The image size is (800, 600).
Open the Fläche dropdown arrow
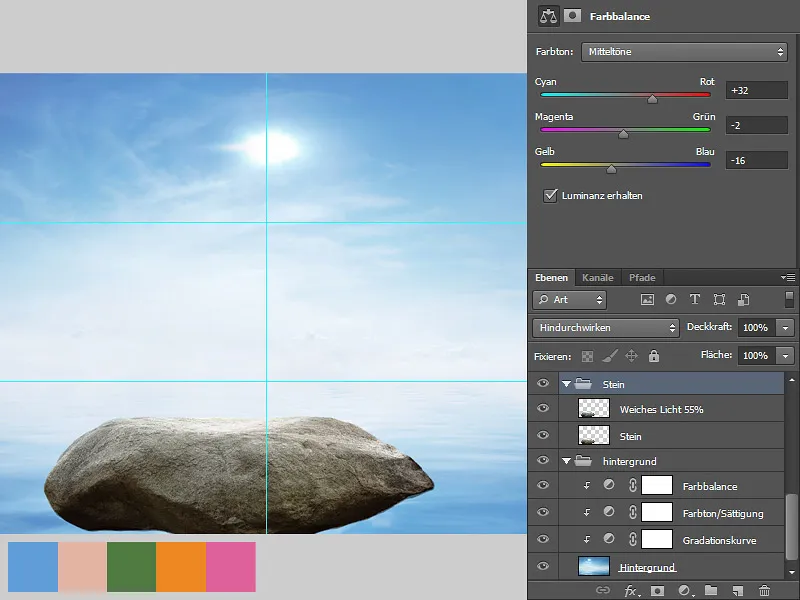[785, 355]
